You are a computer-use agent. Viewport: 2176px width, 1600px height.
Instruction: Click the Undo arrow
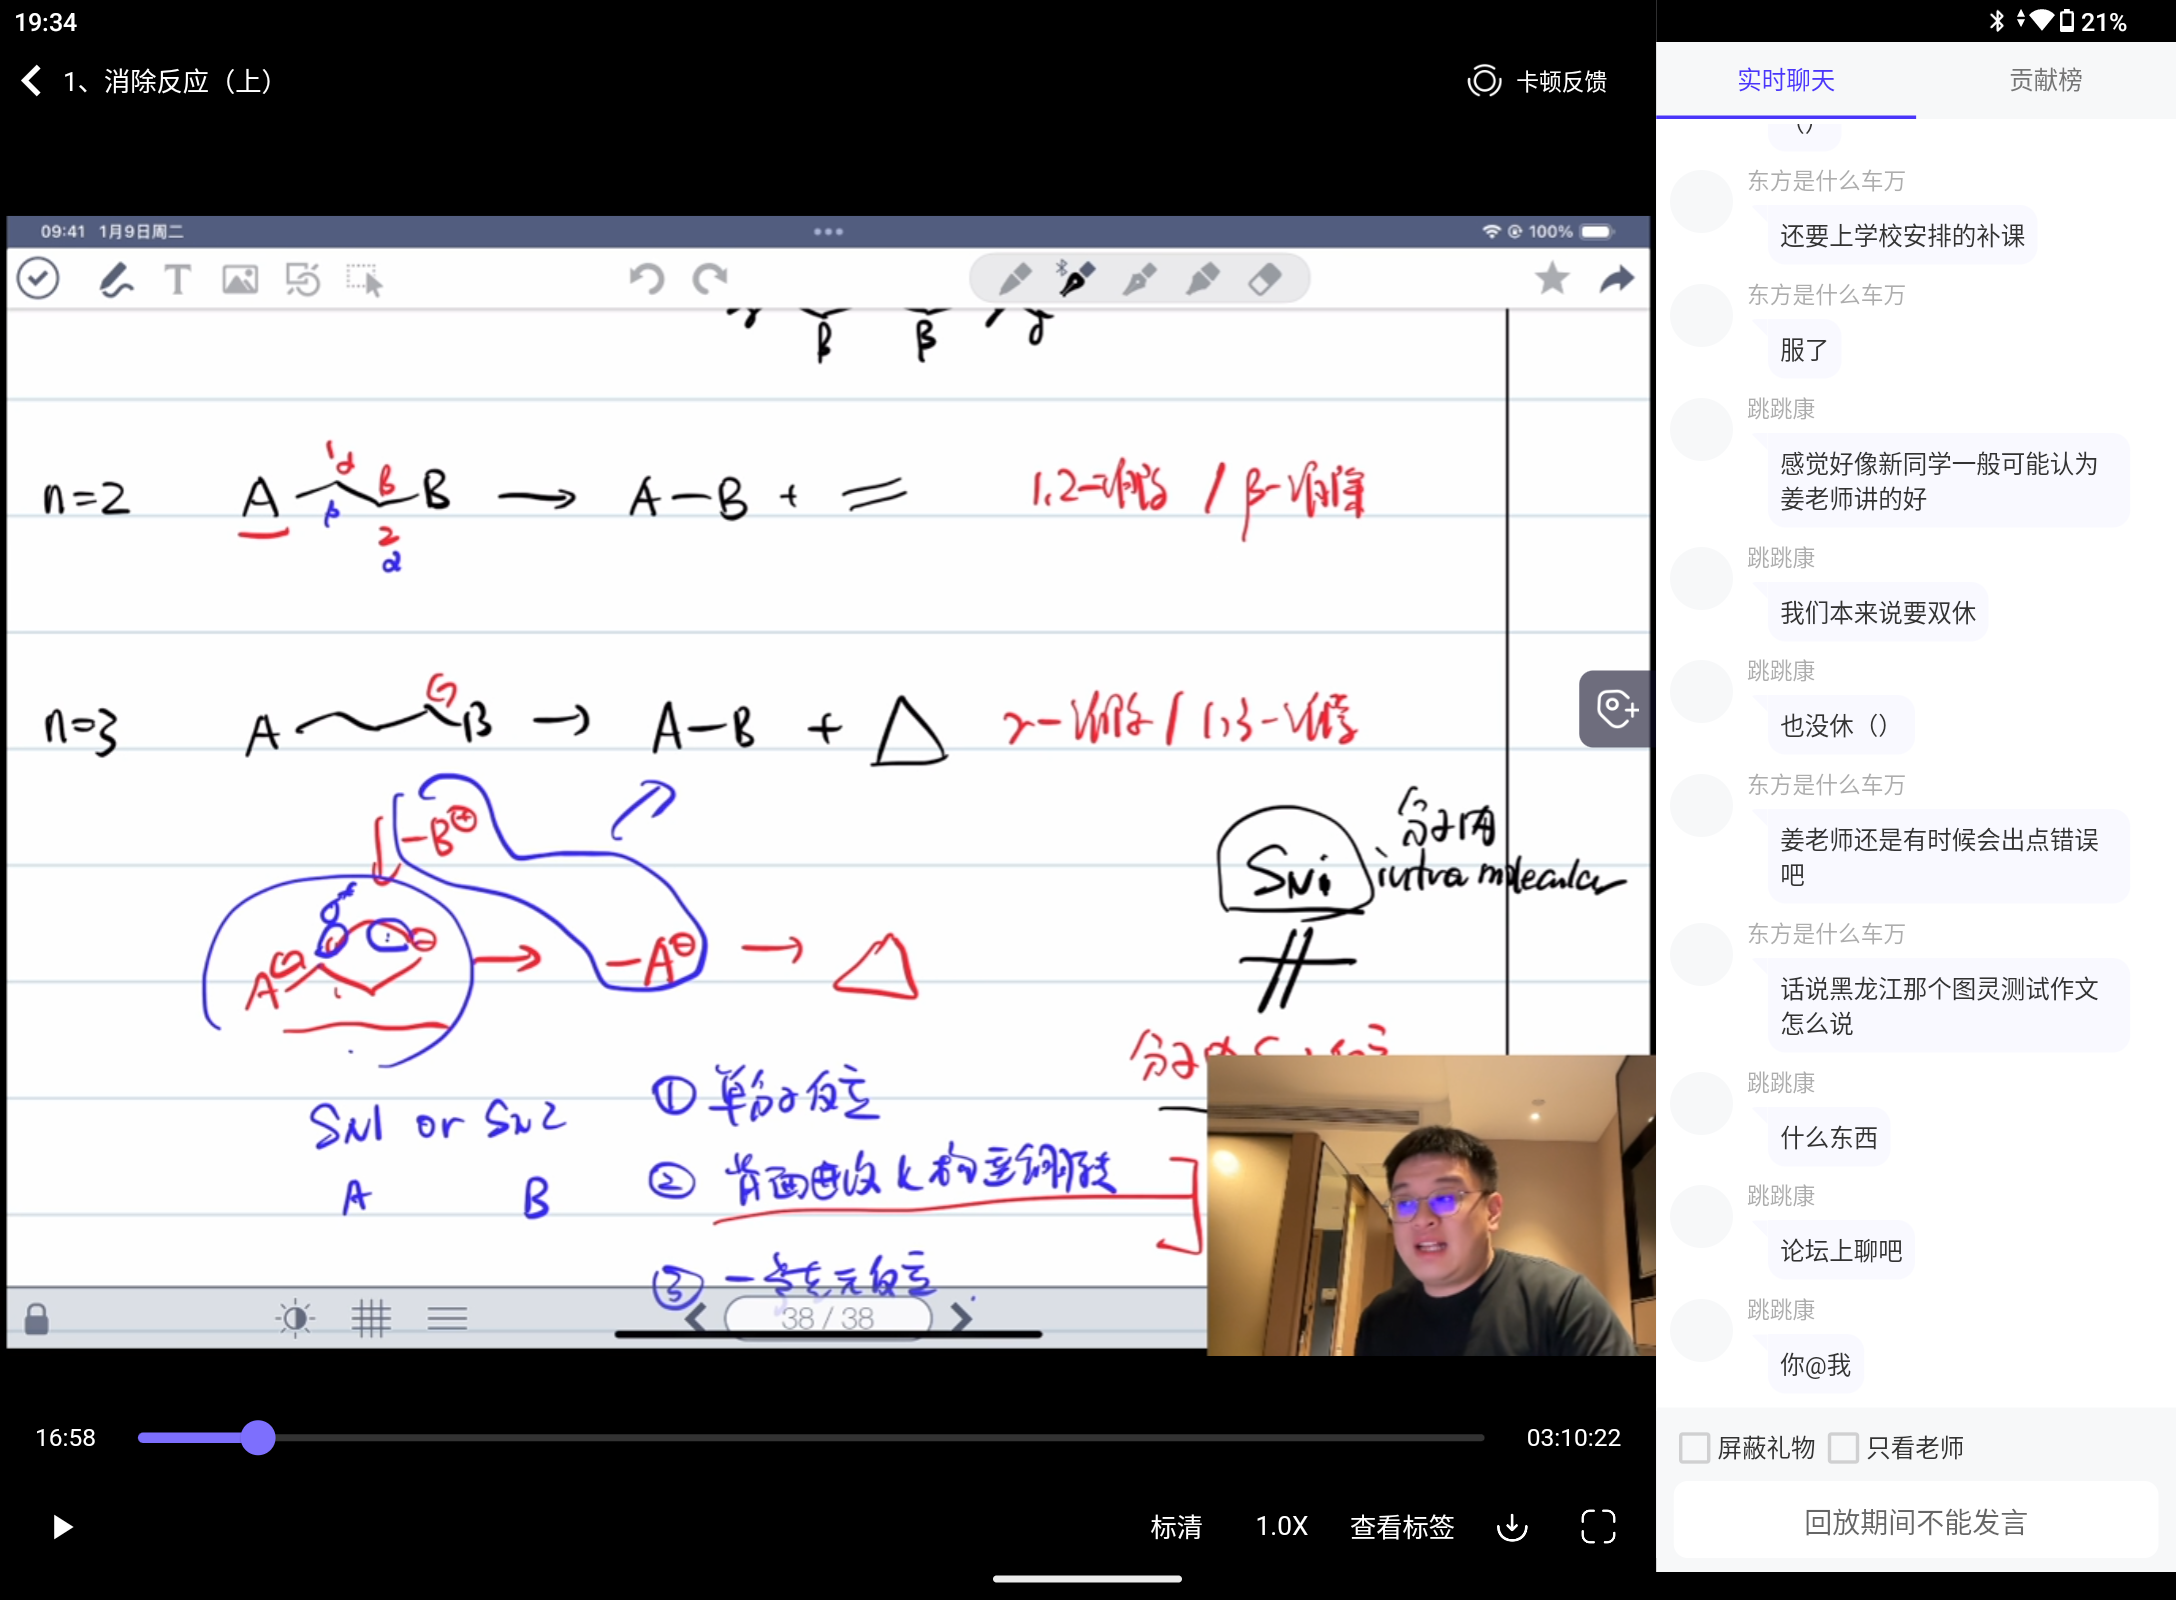click(646, 279)
